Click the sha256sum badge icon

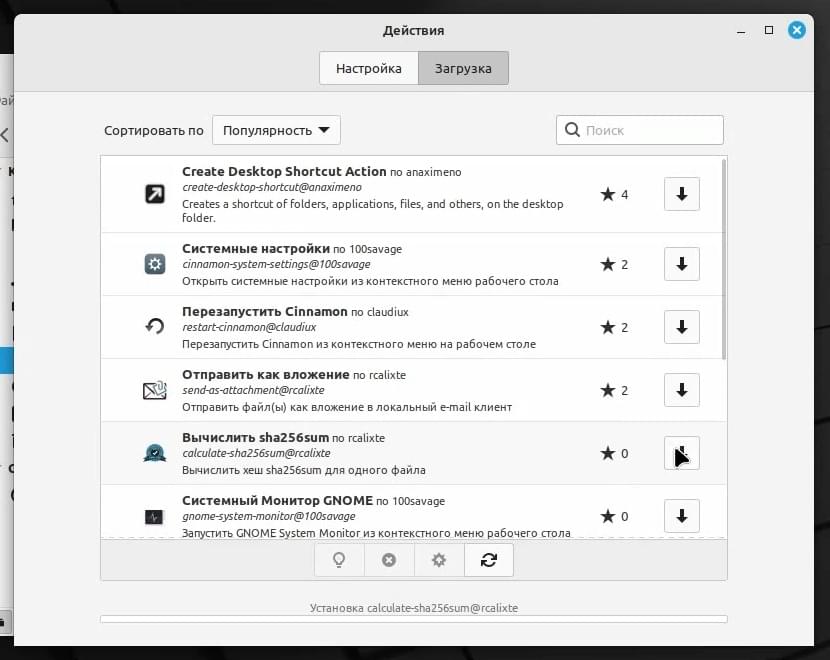(x=155, y=453)
